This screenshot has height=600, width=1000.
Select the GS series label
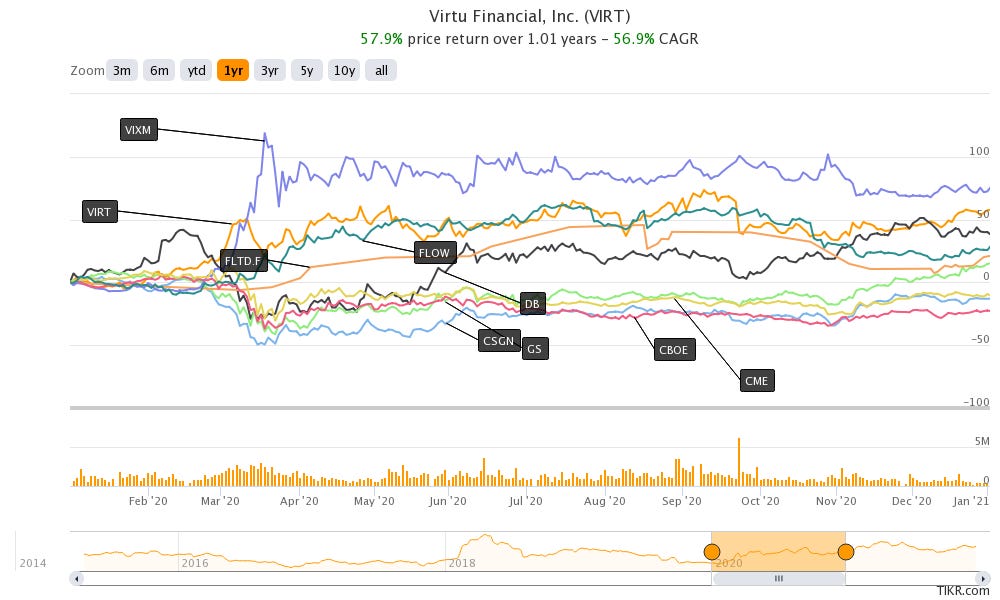[534, 349]
